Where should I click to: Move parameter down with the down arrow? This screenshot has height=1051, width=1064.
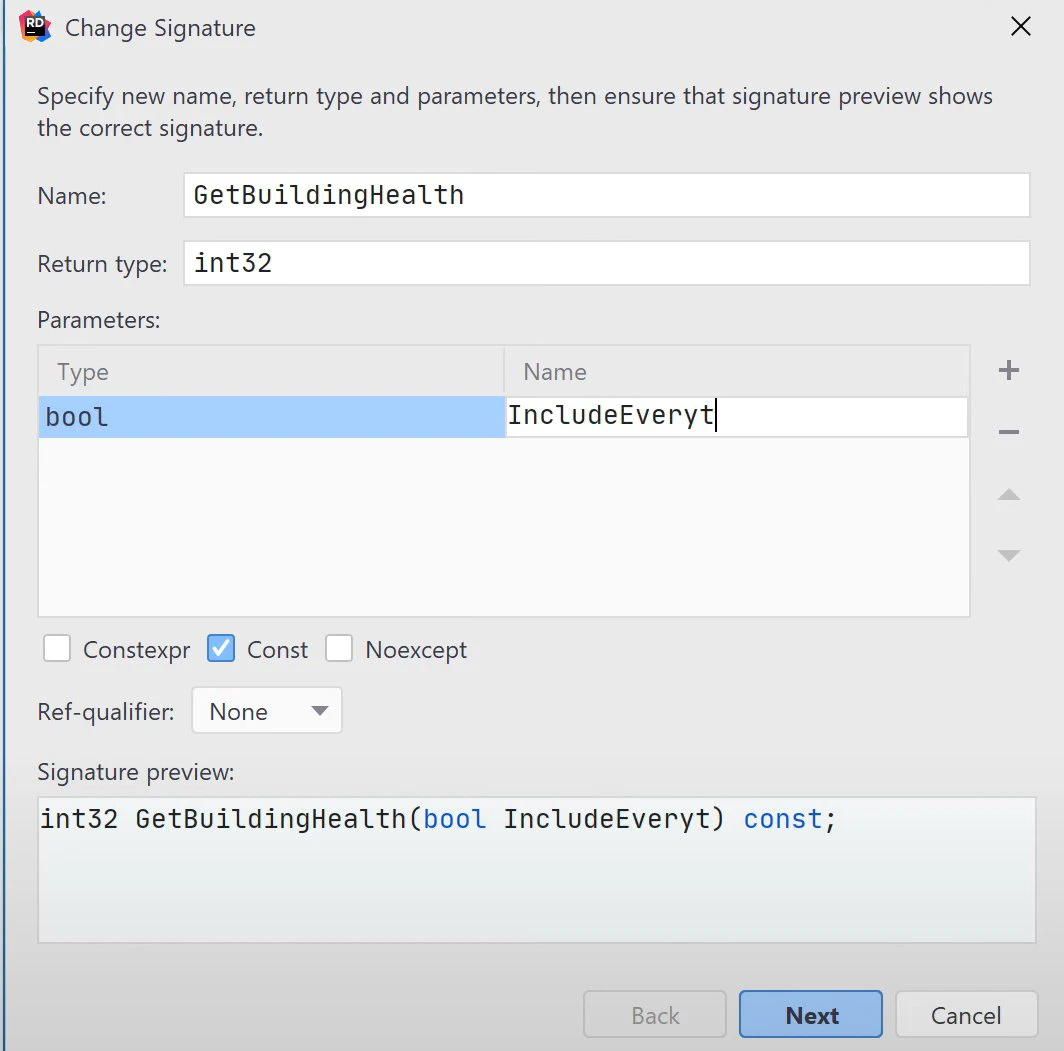point(1008,555)
